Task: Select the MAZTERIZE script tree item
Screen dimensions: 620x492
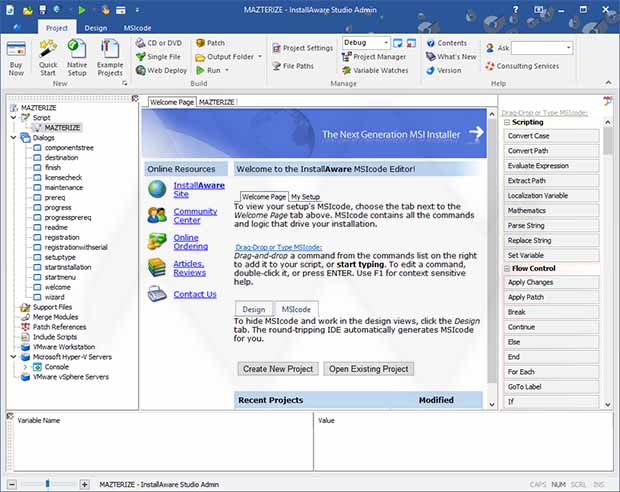Action: [x=62, y=127]
